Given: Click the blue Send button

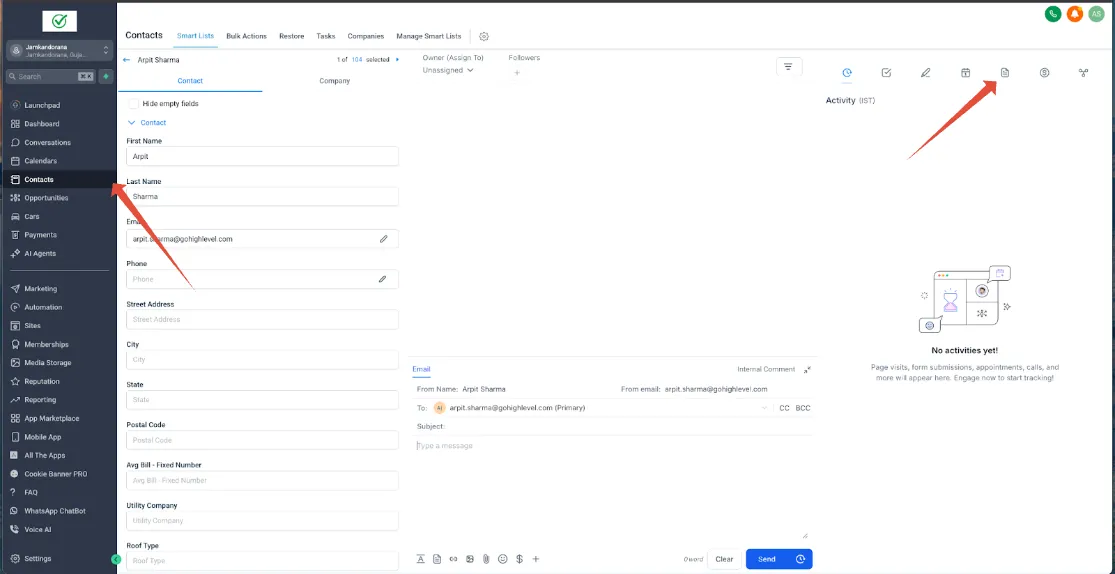Looking at the screenshot, I should [x=767, y=559].
